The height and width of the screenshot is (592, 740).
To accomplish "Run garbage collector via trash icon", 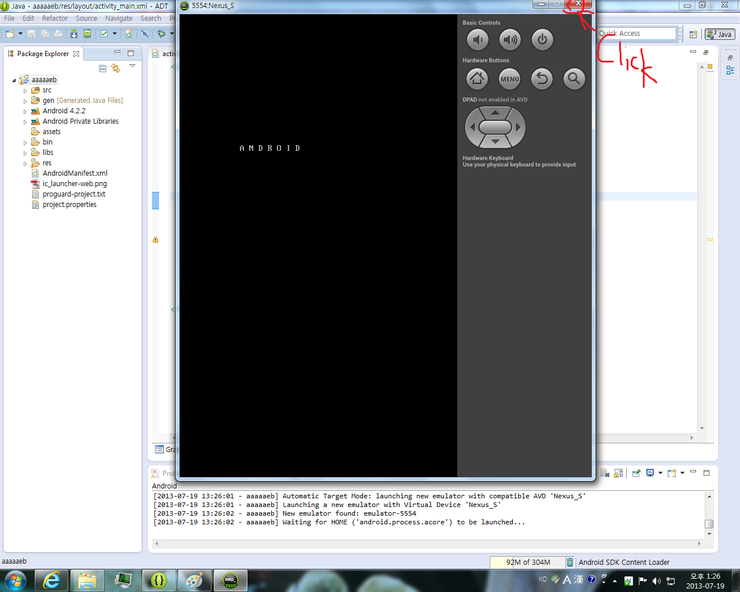I will tap(571, 562).
